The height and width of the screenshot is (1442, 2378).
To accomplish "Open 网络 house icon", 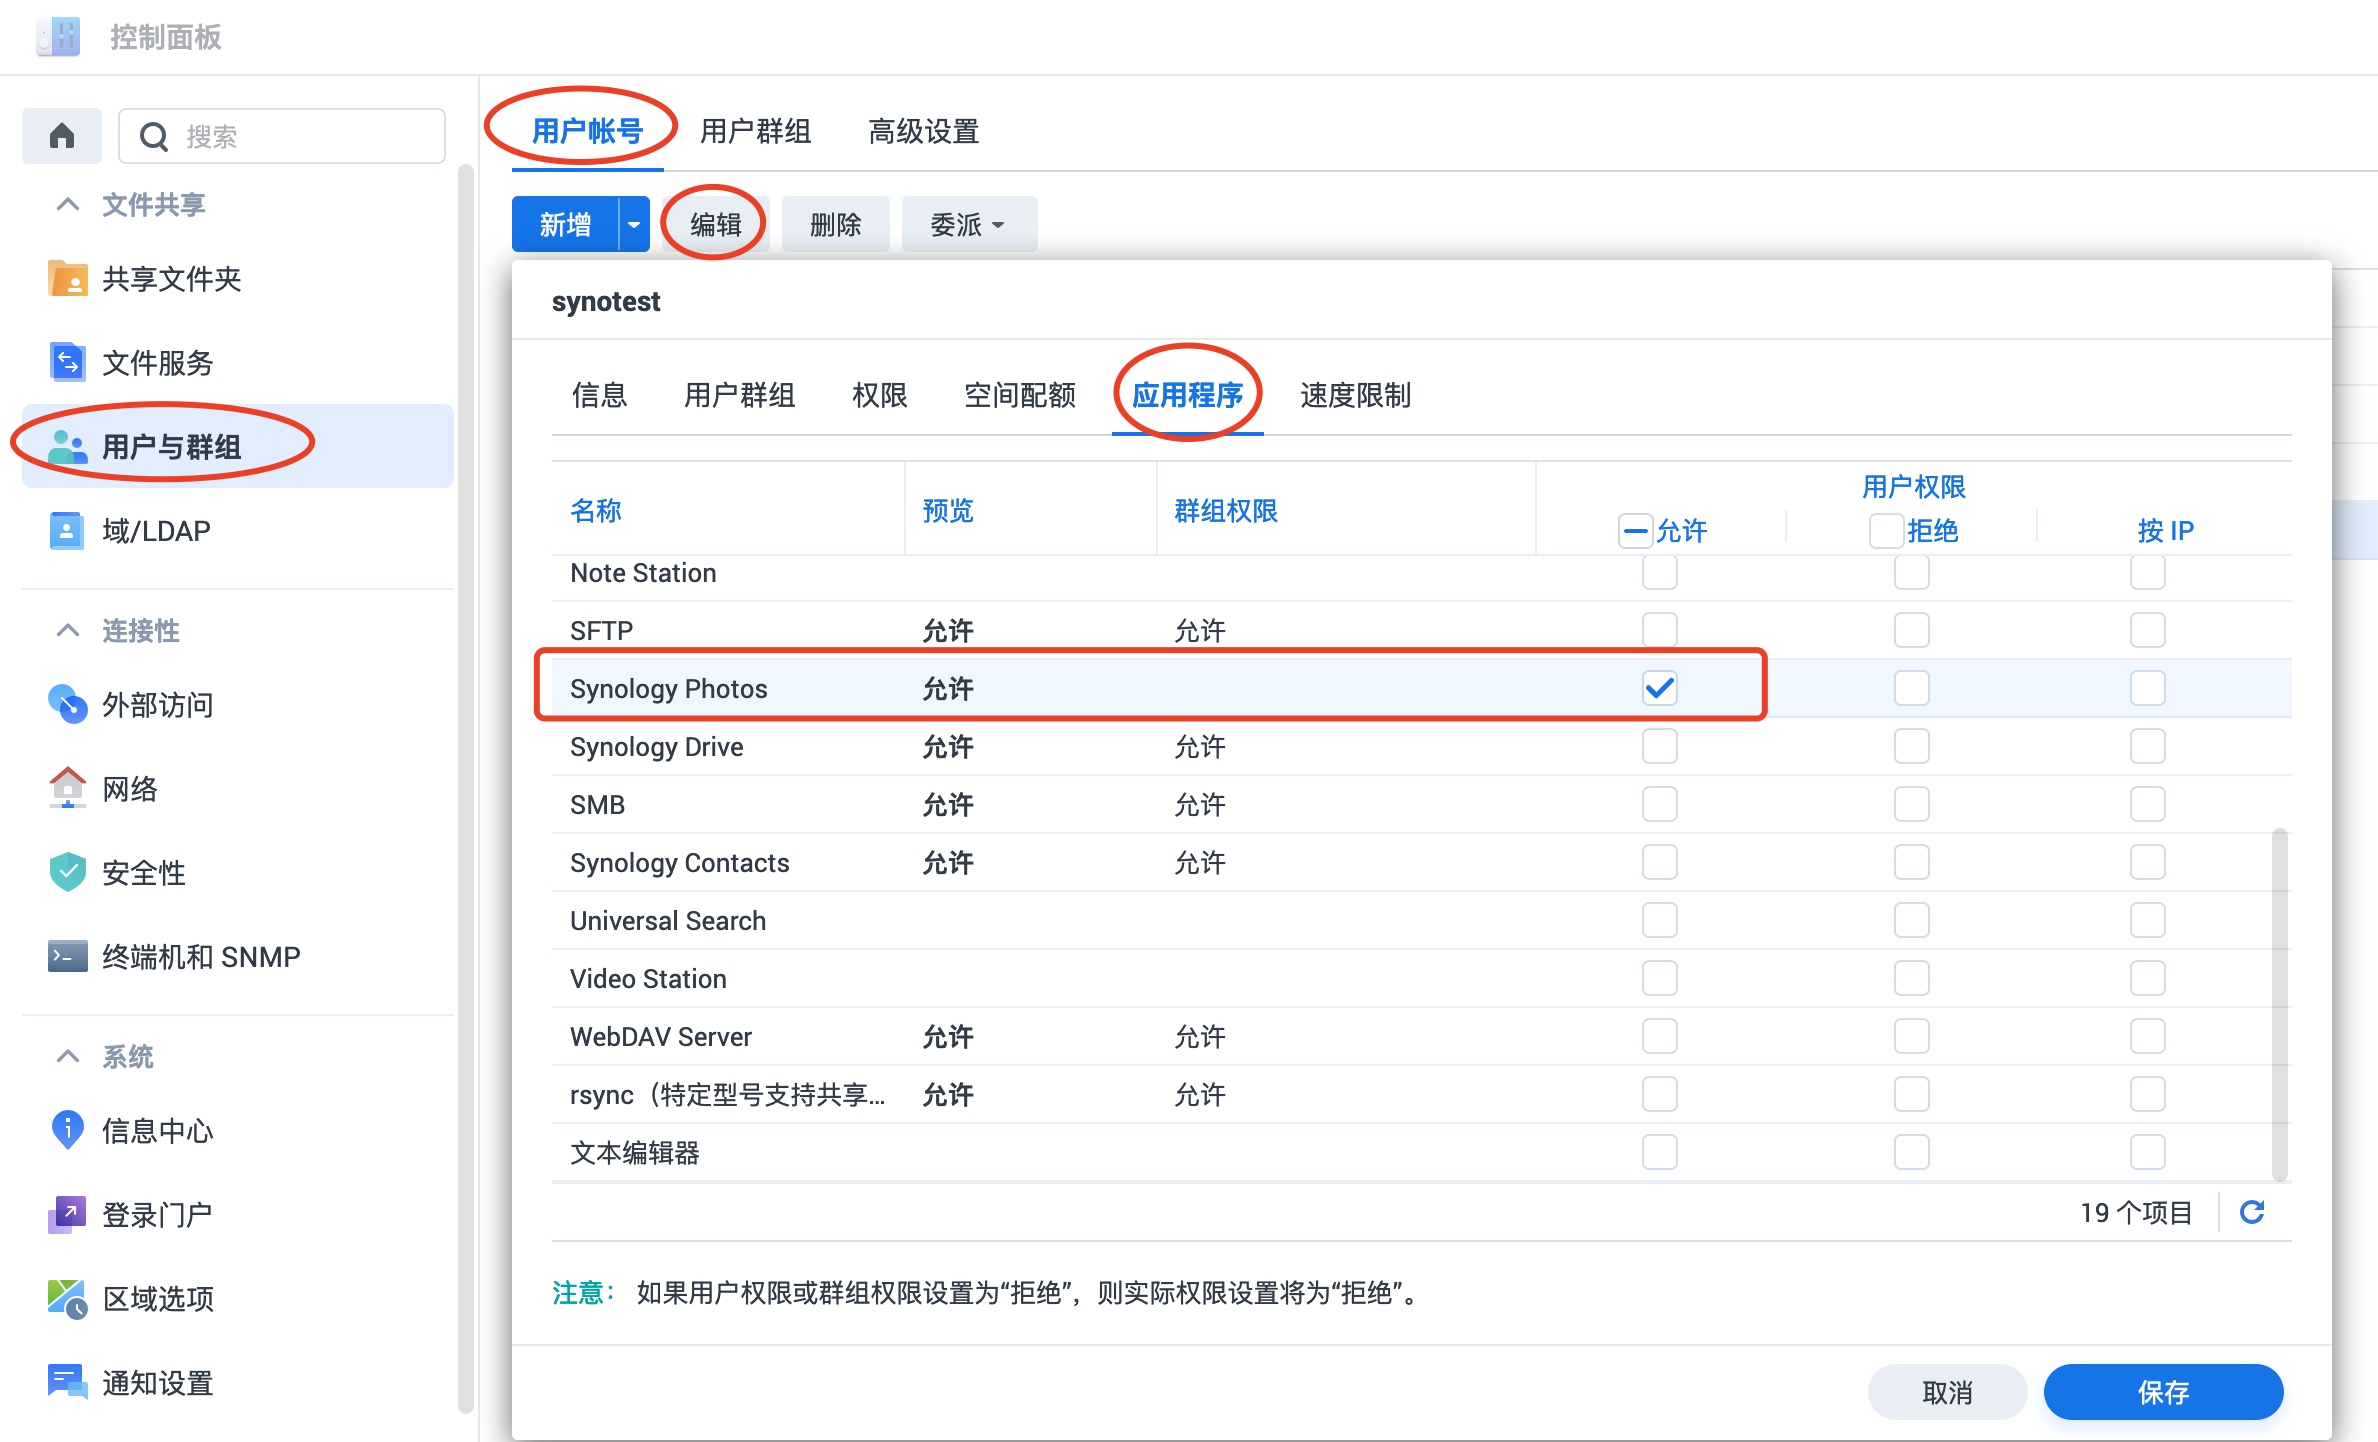I will point(68,788).
